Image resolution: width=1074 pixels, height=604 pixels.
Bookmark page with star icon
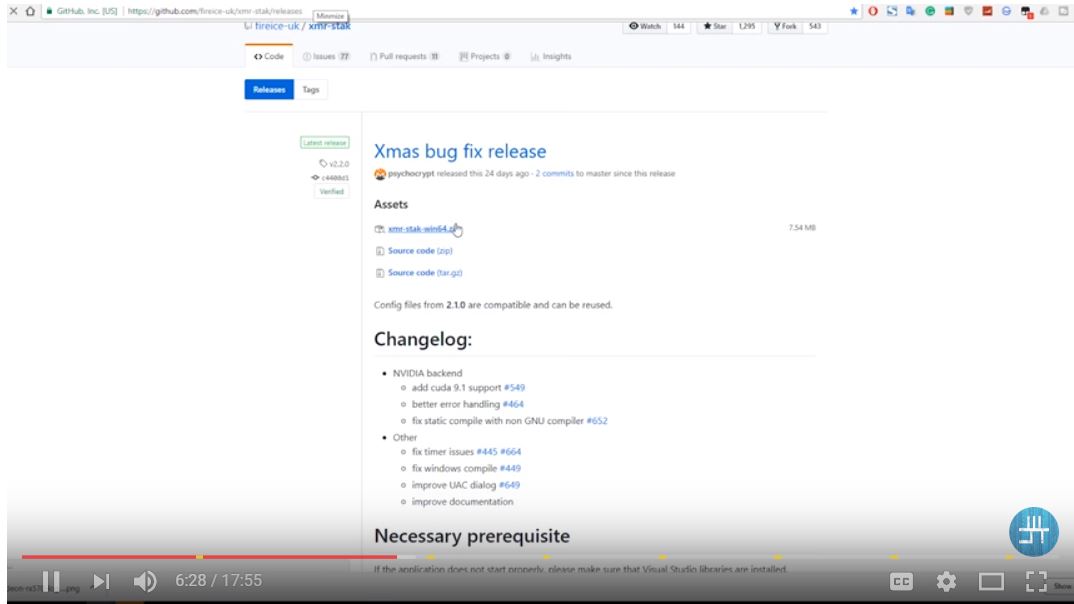click(853, 11)
